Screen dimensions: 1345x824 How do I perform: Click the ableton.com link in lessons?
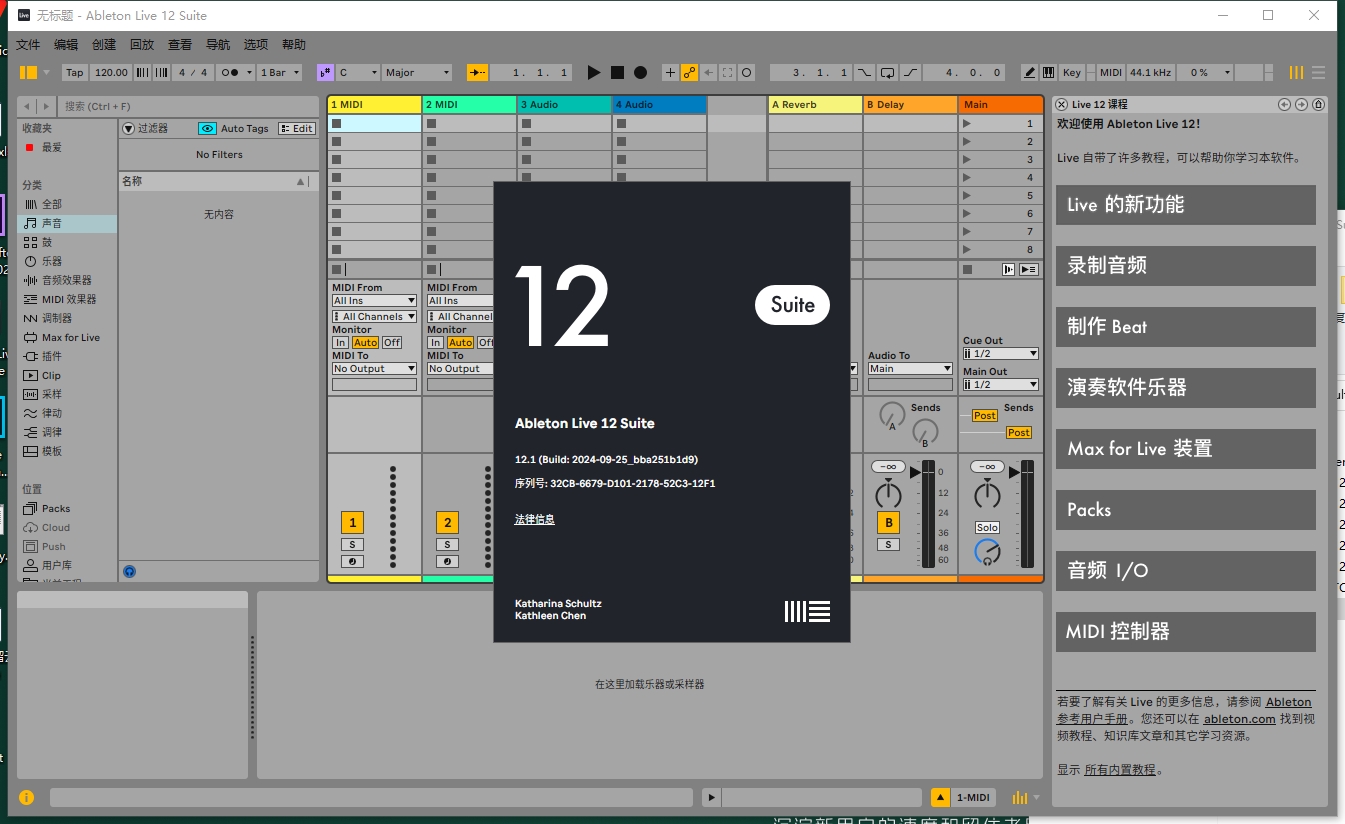1239,719
